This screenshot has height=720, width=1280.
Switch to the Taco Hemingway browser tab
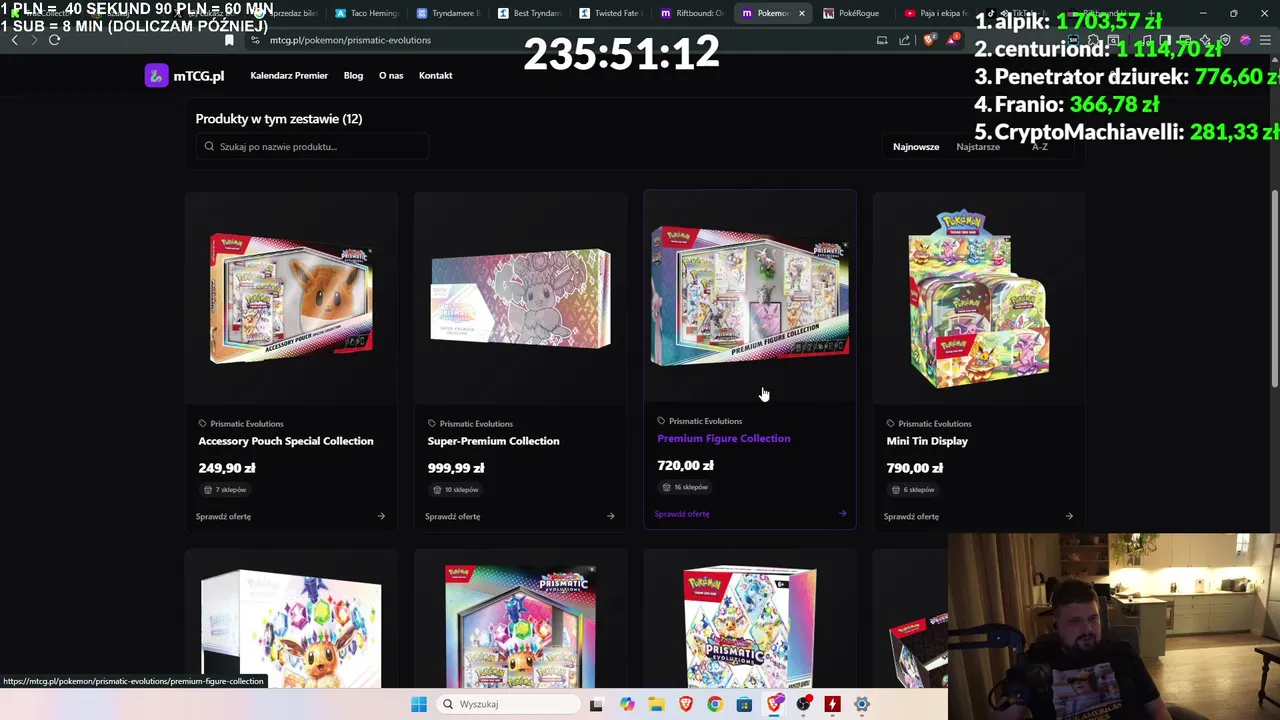coord(366,13)
